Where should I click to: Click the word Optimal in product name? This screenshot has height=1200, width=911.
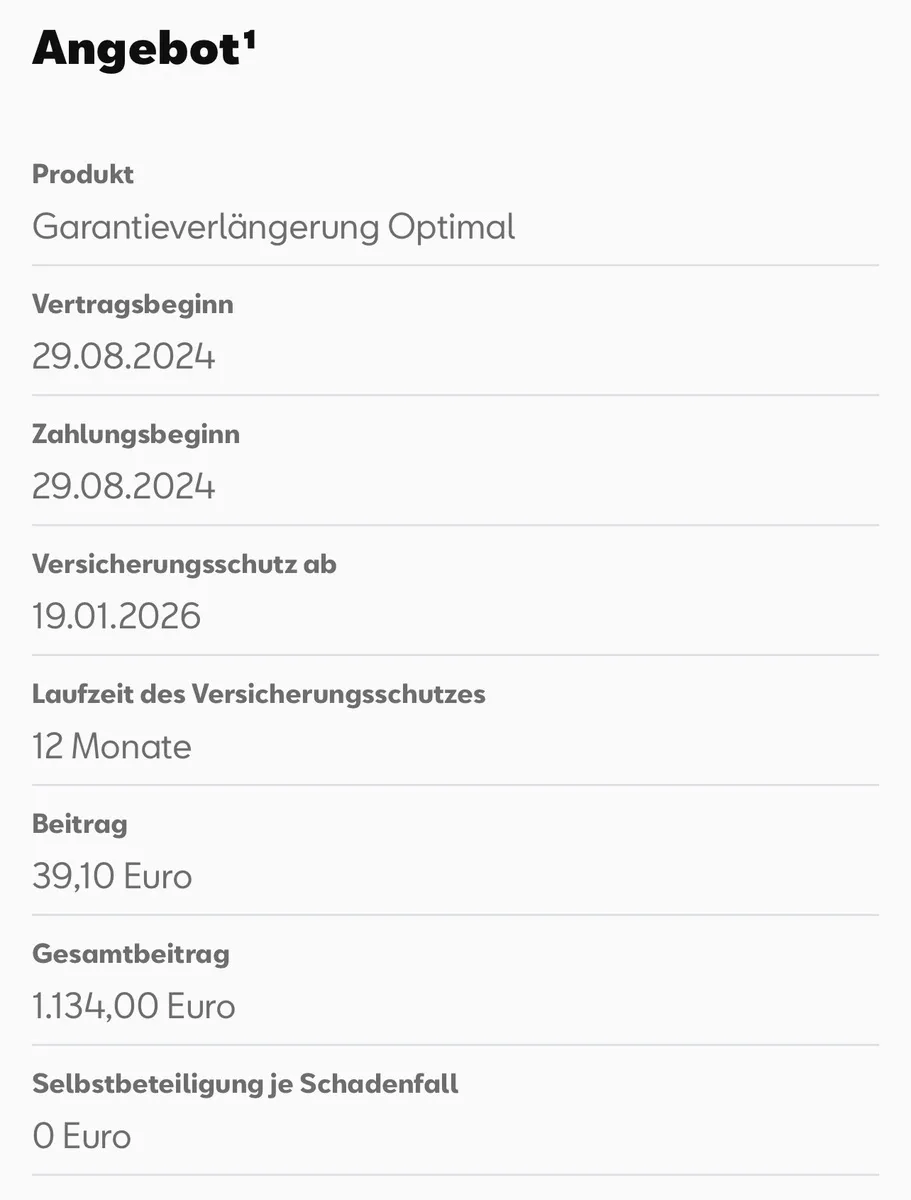tap(451, 227)
